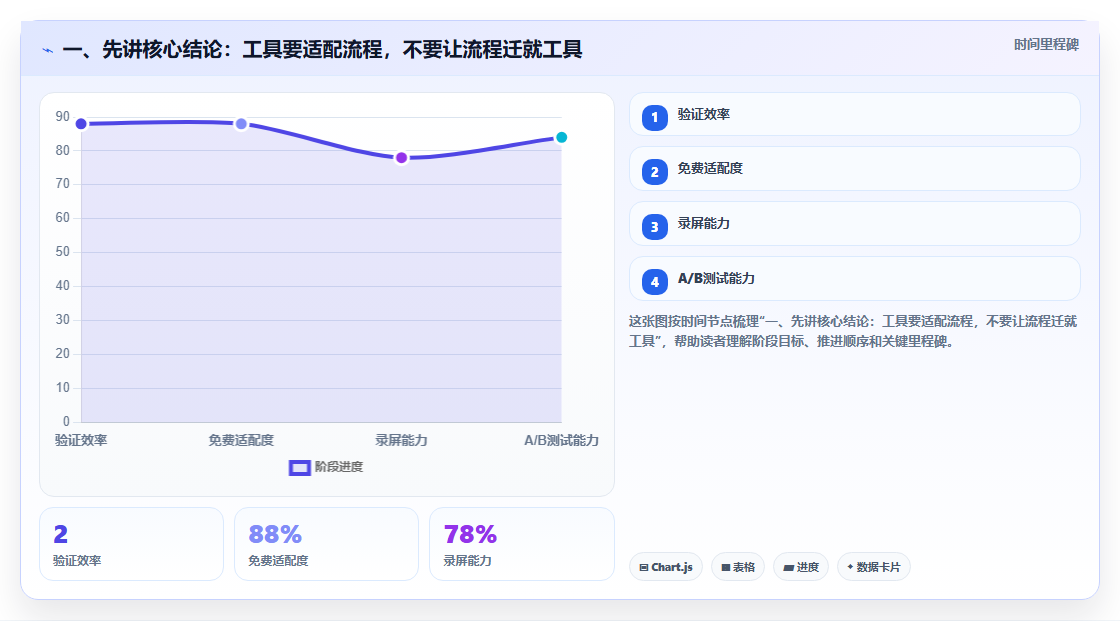This screenshot has height=621, width=1120.
Task: Click the number 4 badge for A/B测试能力
Action: point(654,282)
